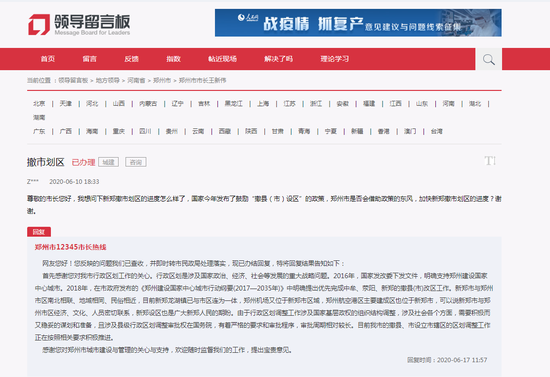This screenshot has width=550, height=377.
Task: Select the 广西 province link
Action: click(66, 131)
